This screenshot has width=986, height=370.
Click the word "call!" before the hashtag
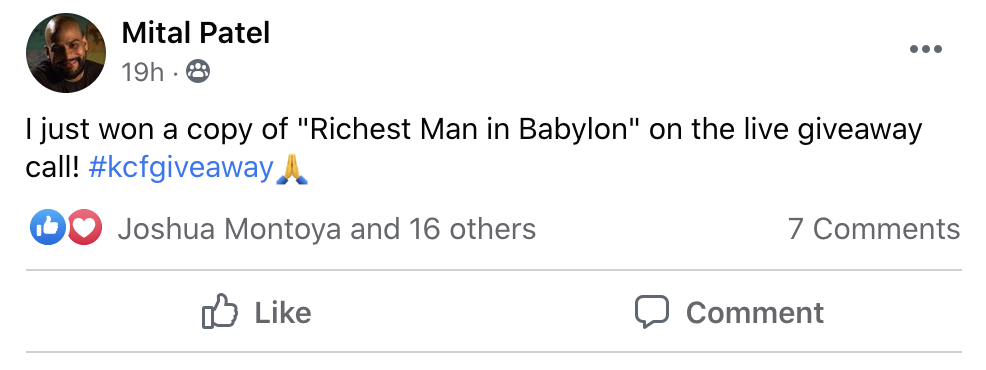(x=53, y=169)
